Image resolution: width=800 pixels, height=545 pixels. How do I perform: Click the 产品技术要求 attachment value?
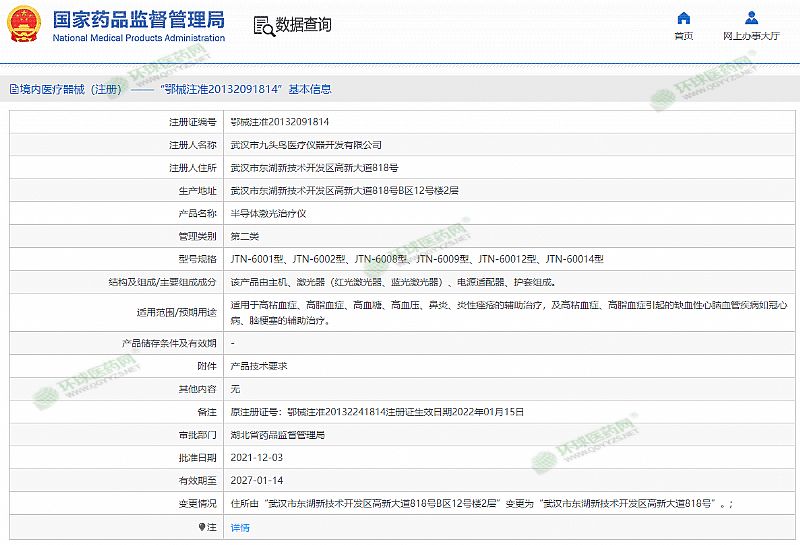[x=259, y=366]
